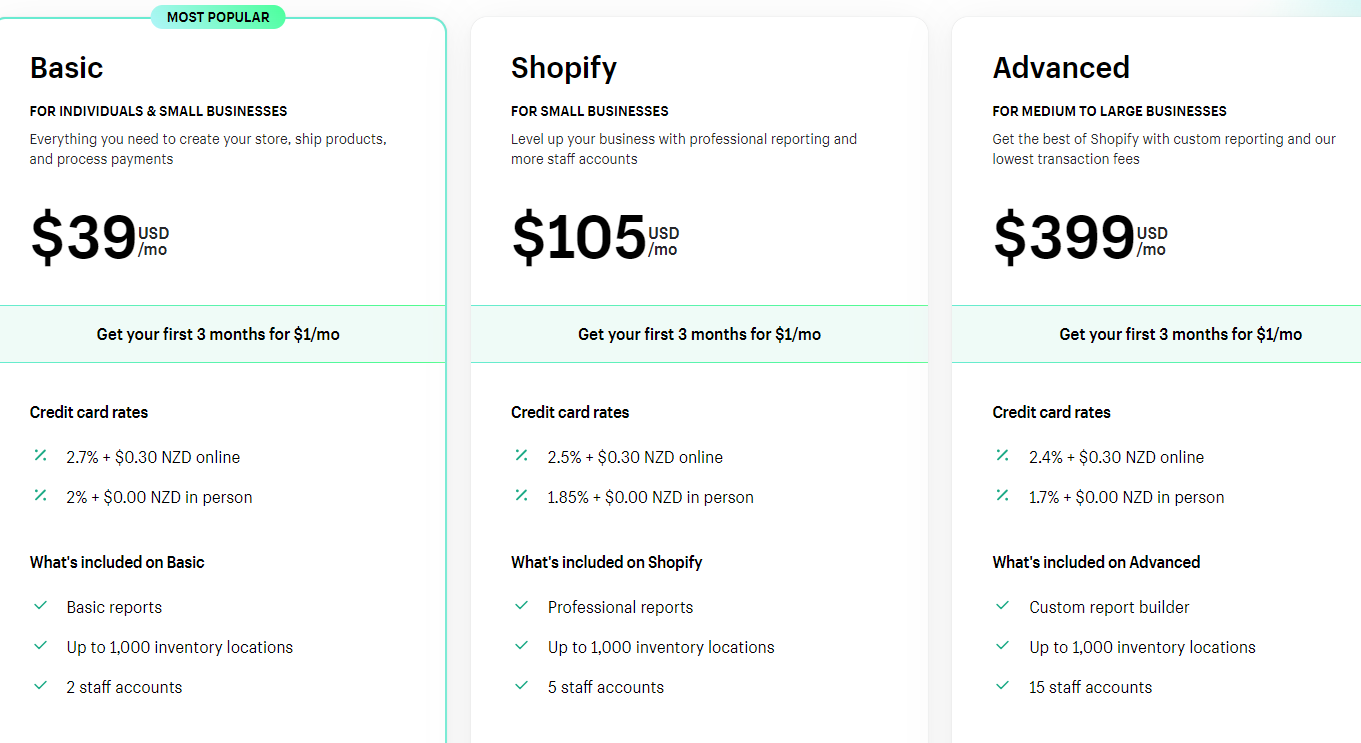Click the checkmark icon beside Basic reports
Screen dimensions: 1361x743
click(40, 606)
